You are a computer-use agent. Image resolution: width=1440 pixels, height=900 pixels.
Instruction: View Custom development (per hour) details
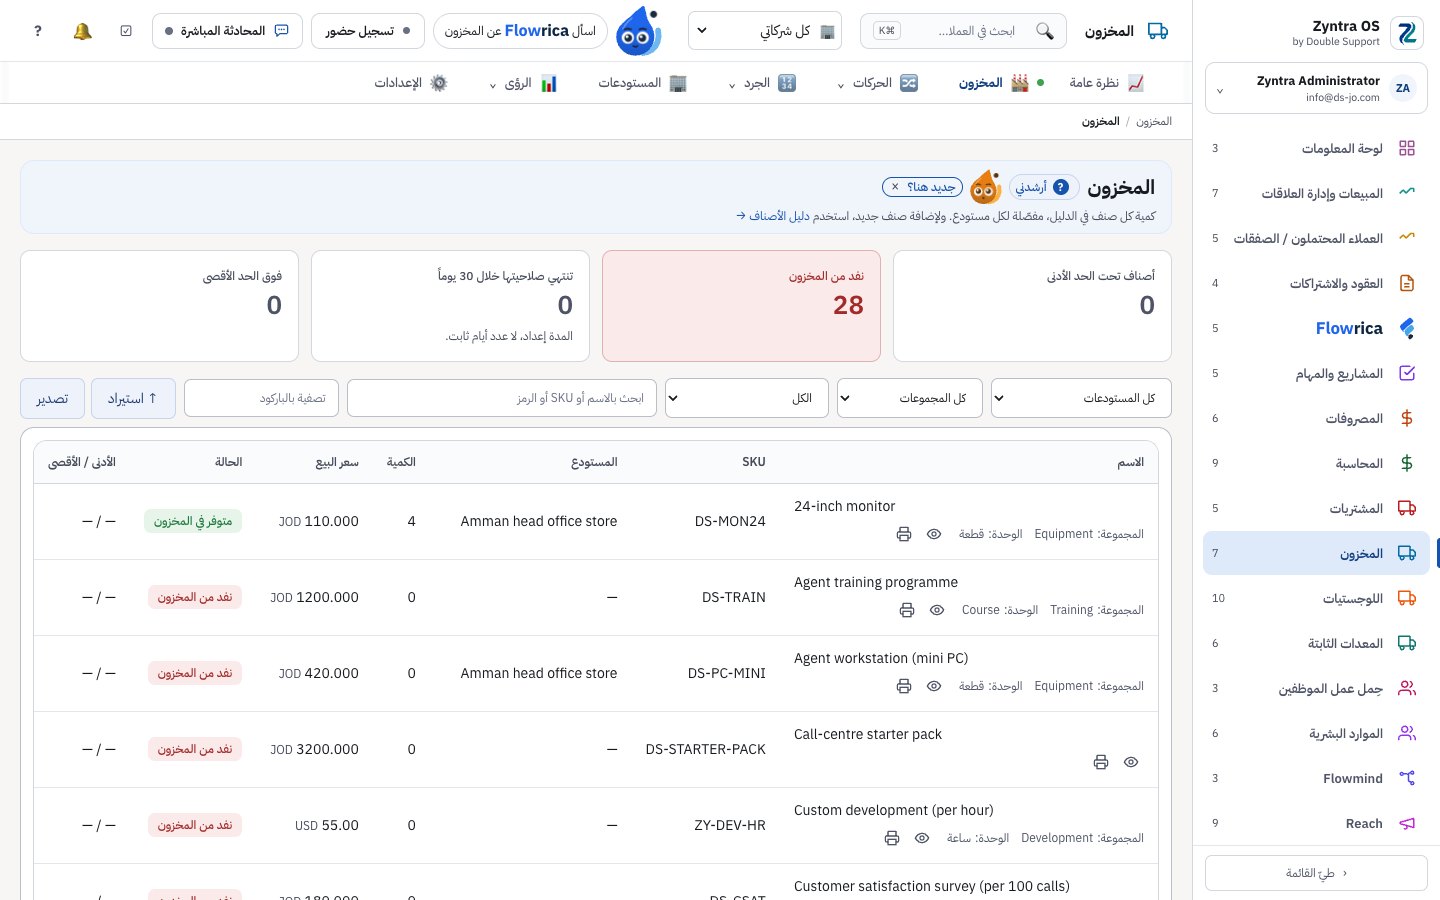click(922, 838)
